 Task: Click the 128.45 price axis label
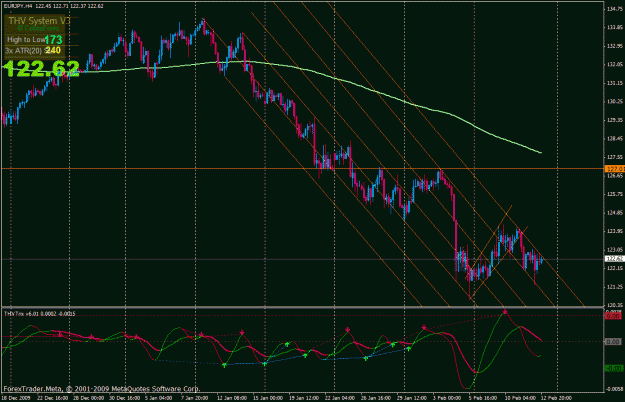click(x=615, y=139)
